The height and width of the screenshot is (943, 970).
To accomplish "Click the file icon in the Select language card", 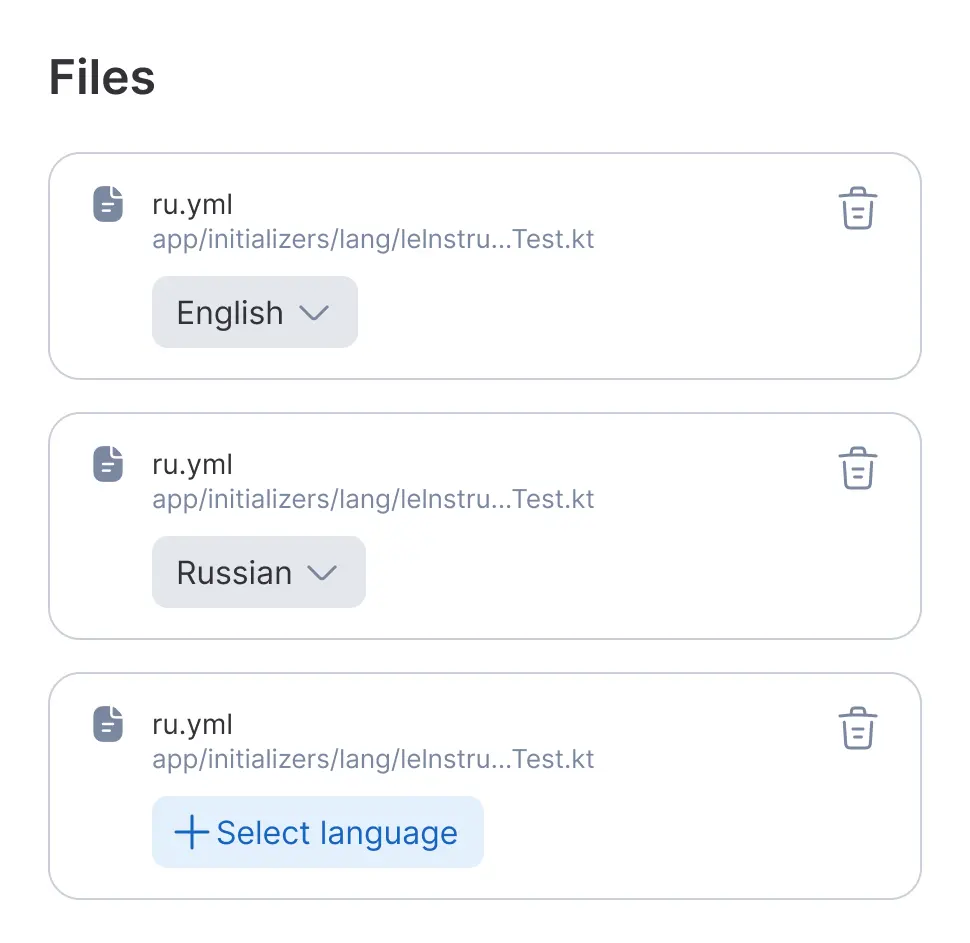I will pyautogui.click(x=108, y=723).
